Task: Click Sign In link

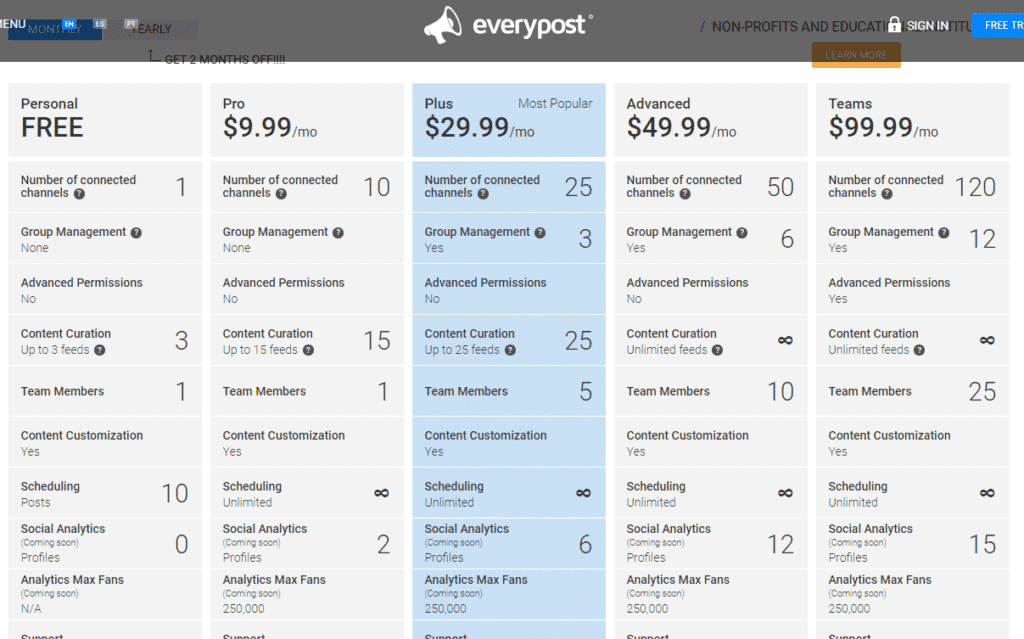Action: coord(927,25)
